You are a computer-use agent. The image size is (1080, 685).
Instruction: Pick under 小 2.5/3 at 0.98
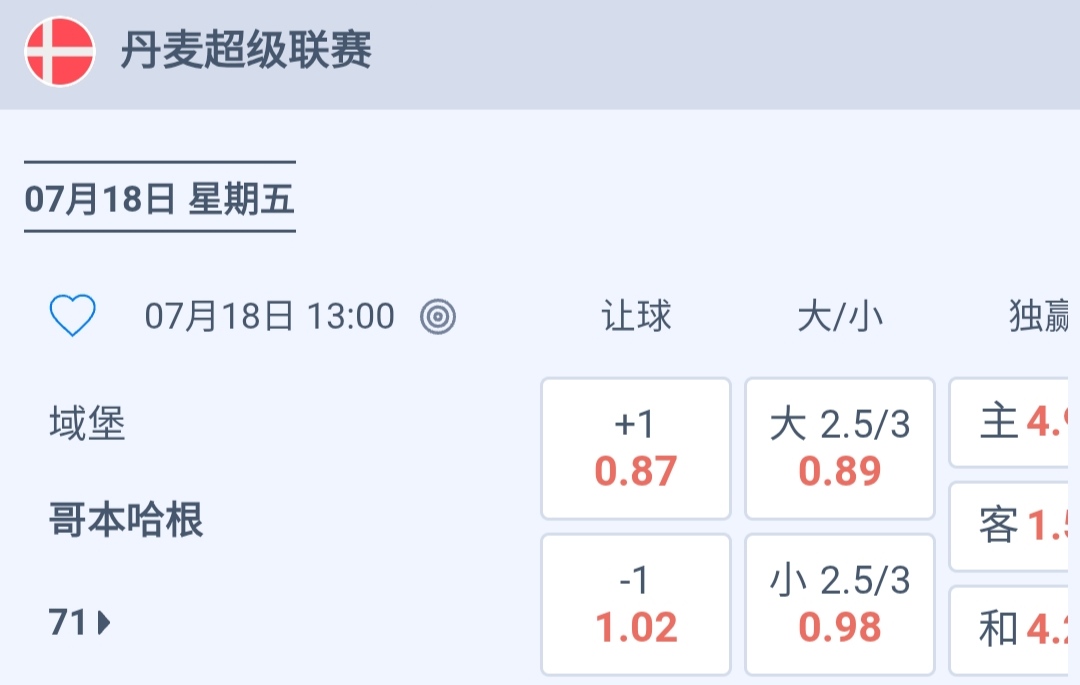tap(840, 604)
